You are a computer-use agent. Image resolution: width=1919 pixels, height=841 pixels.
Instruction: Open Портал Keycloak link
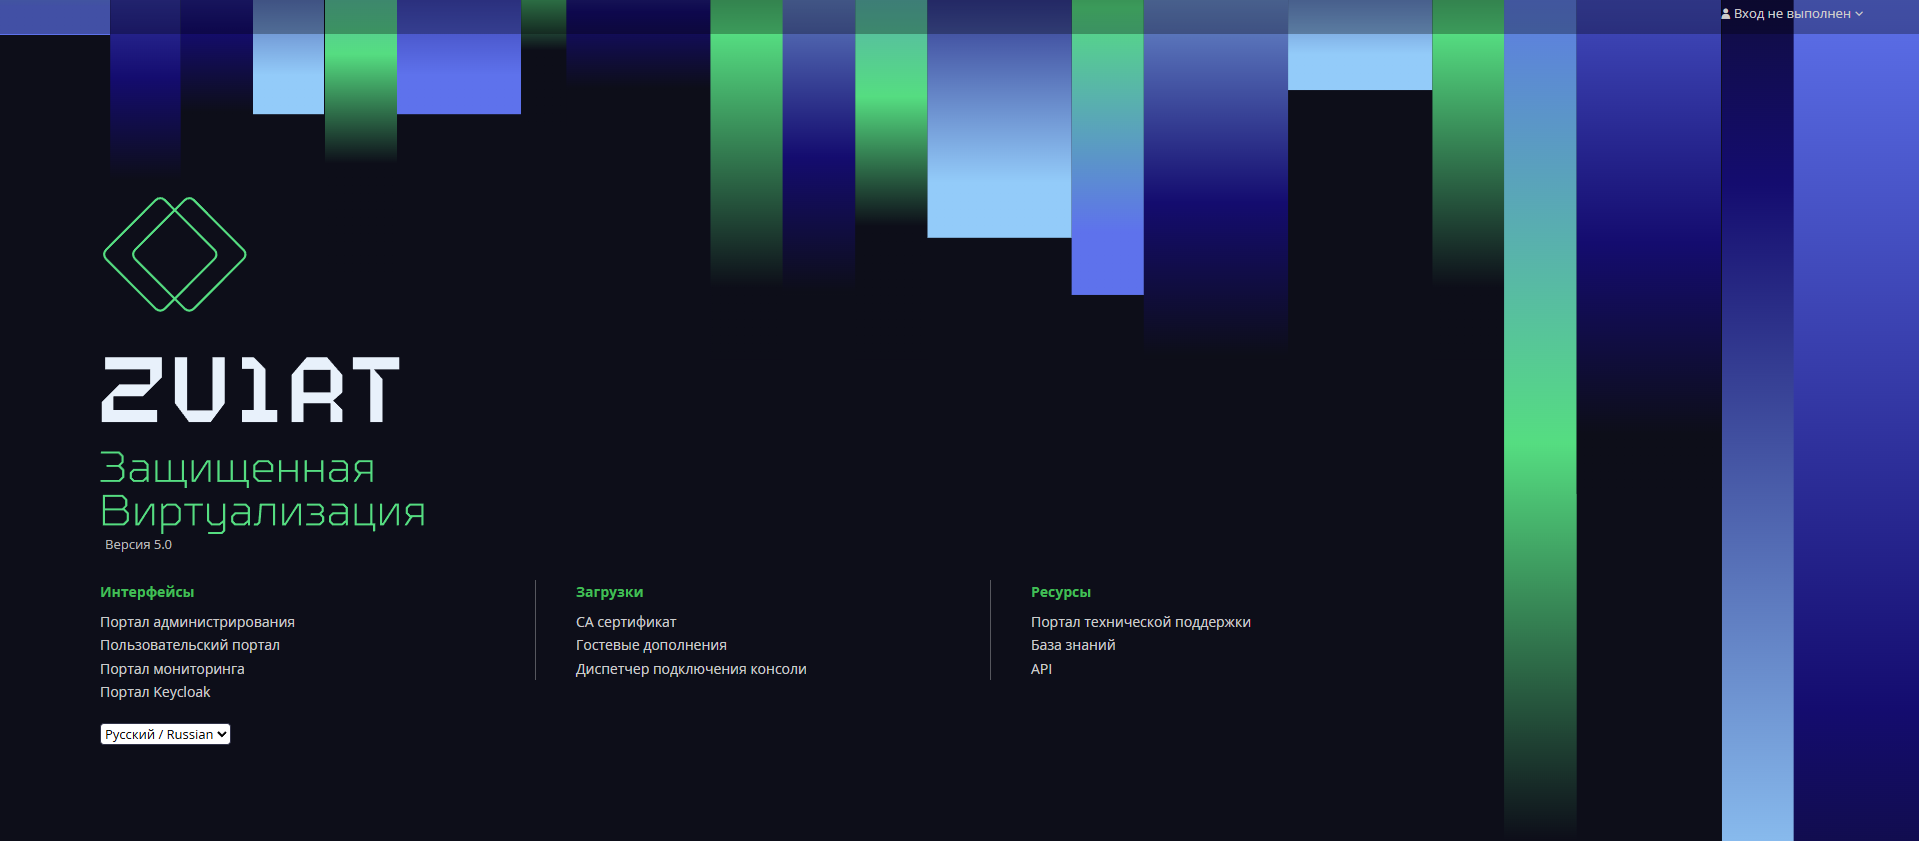tap(155, 692)
